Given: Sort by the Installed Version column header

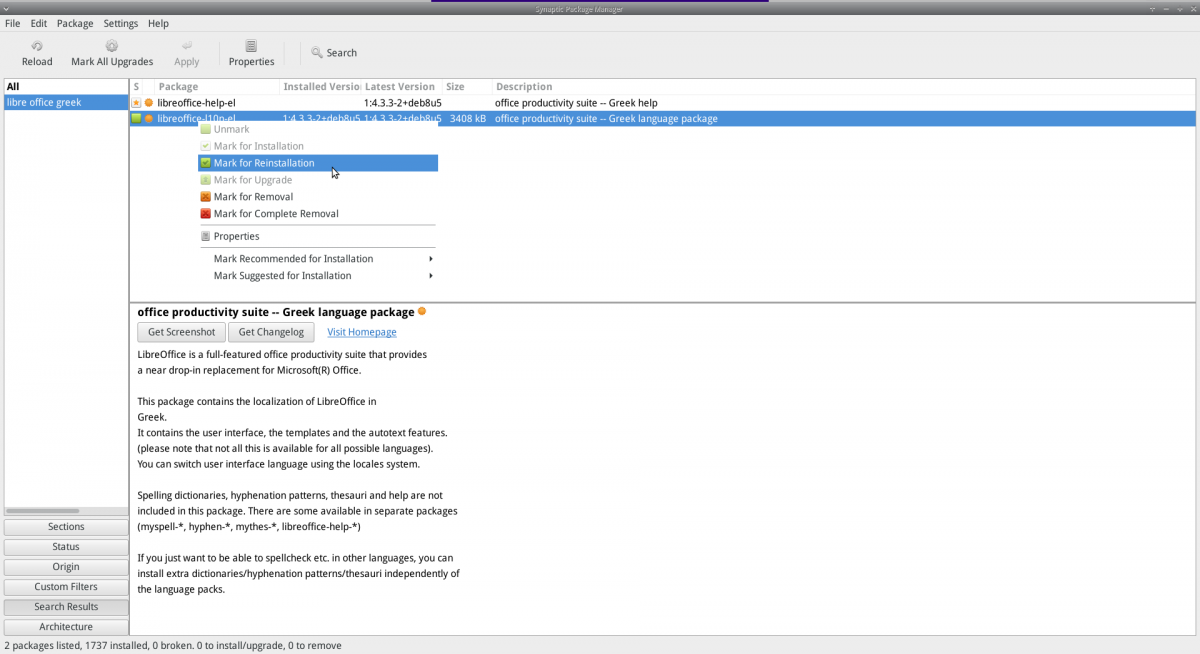Looking at the screenshot, I should pyautogui.click(x=321, y=87).
